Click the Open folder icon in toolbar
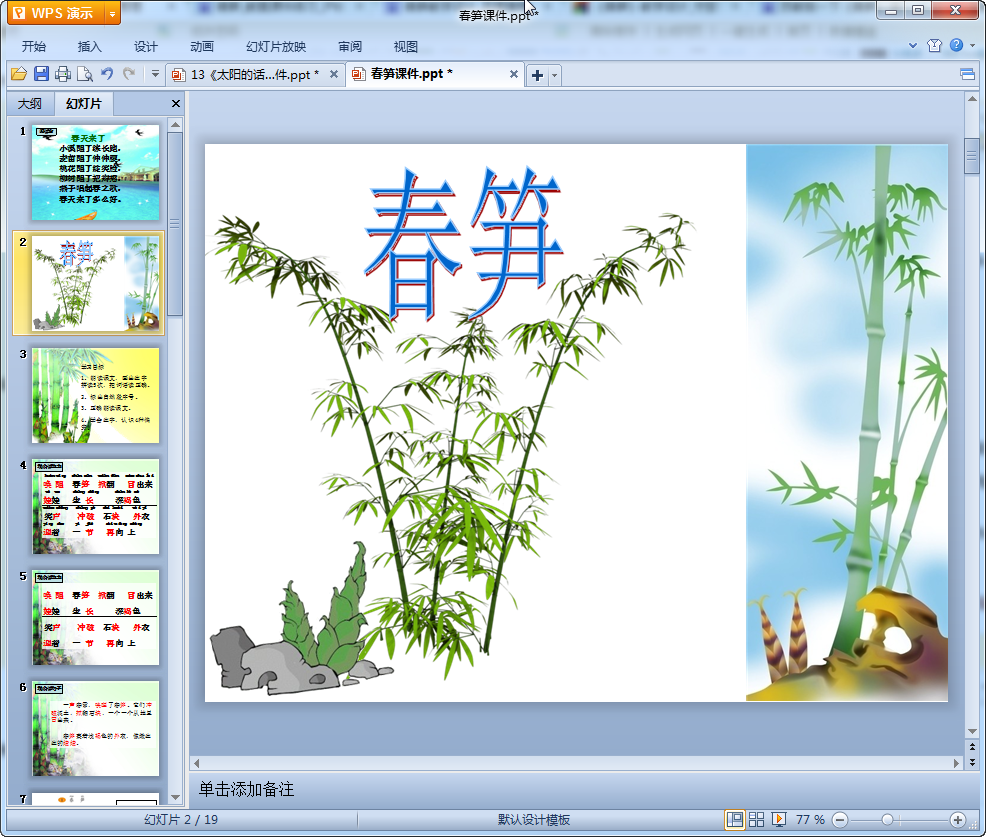This screenshot has height=837, width=986. coord(19,74)
